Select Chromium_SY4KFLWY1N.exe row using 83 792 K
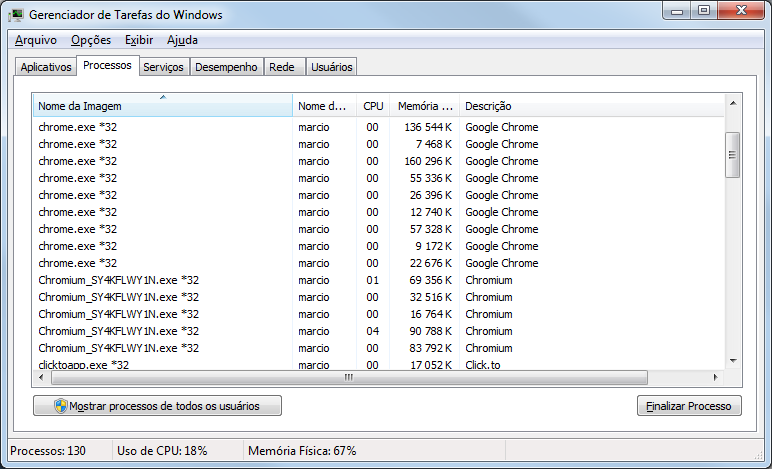772x469 pixels. pyautogui.click(x=379, y=348)
